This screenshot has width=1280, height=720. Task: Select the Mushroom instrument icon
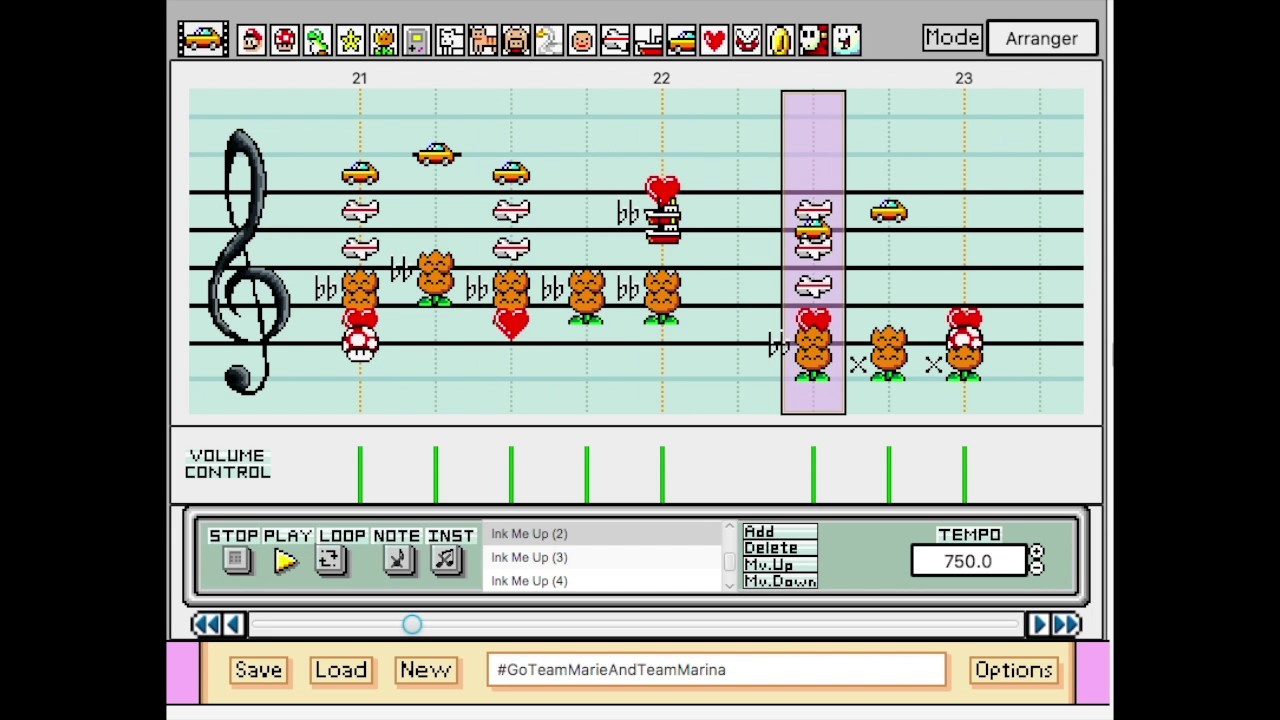point(285,41)
